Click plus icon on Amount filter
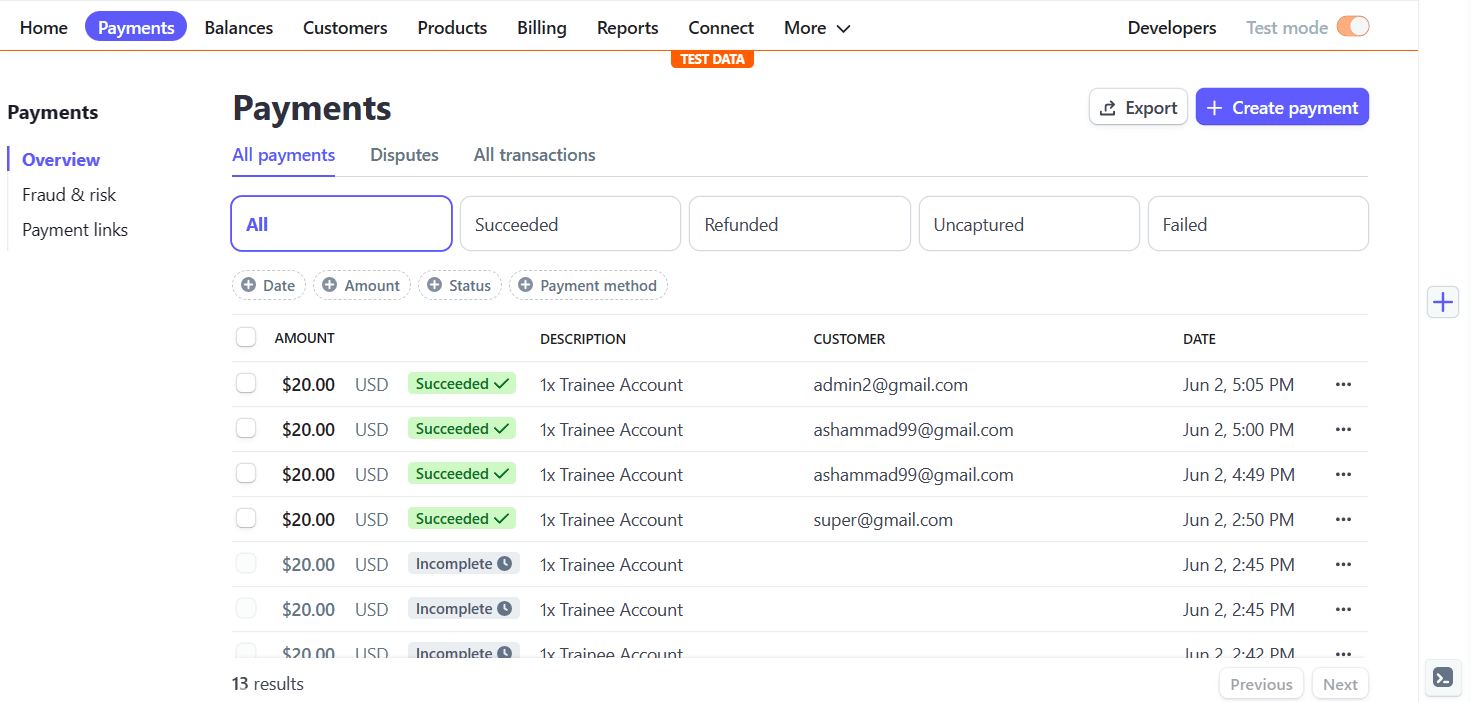The height and width of the screenshot is (702, 1471). tap(329, 285)
